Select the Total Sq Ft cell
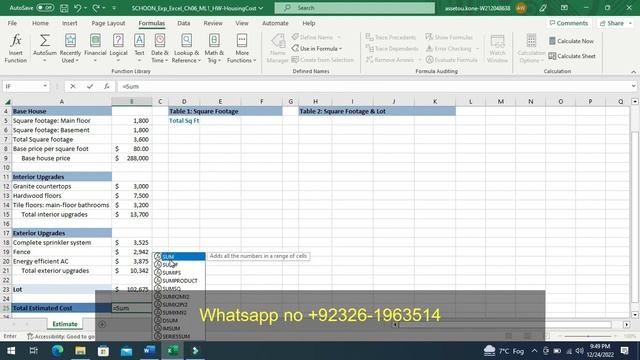The height and width of the screenshot is (360, 640). (184, 121)
